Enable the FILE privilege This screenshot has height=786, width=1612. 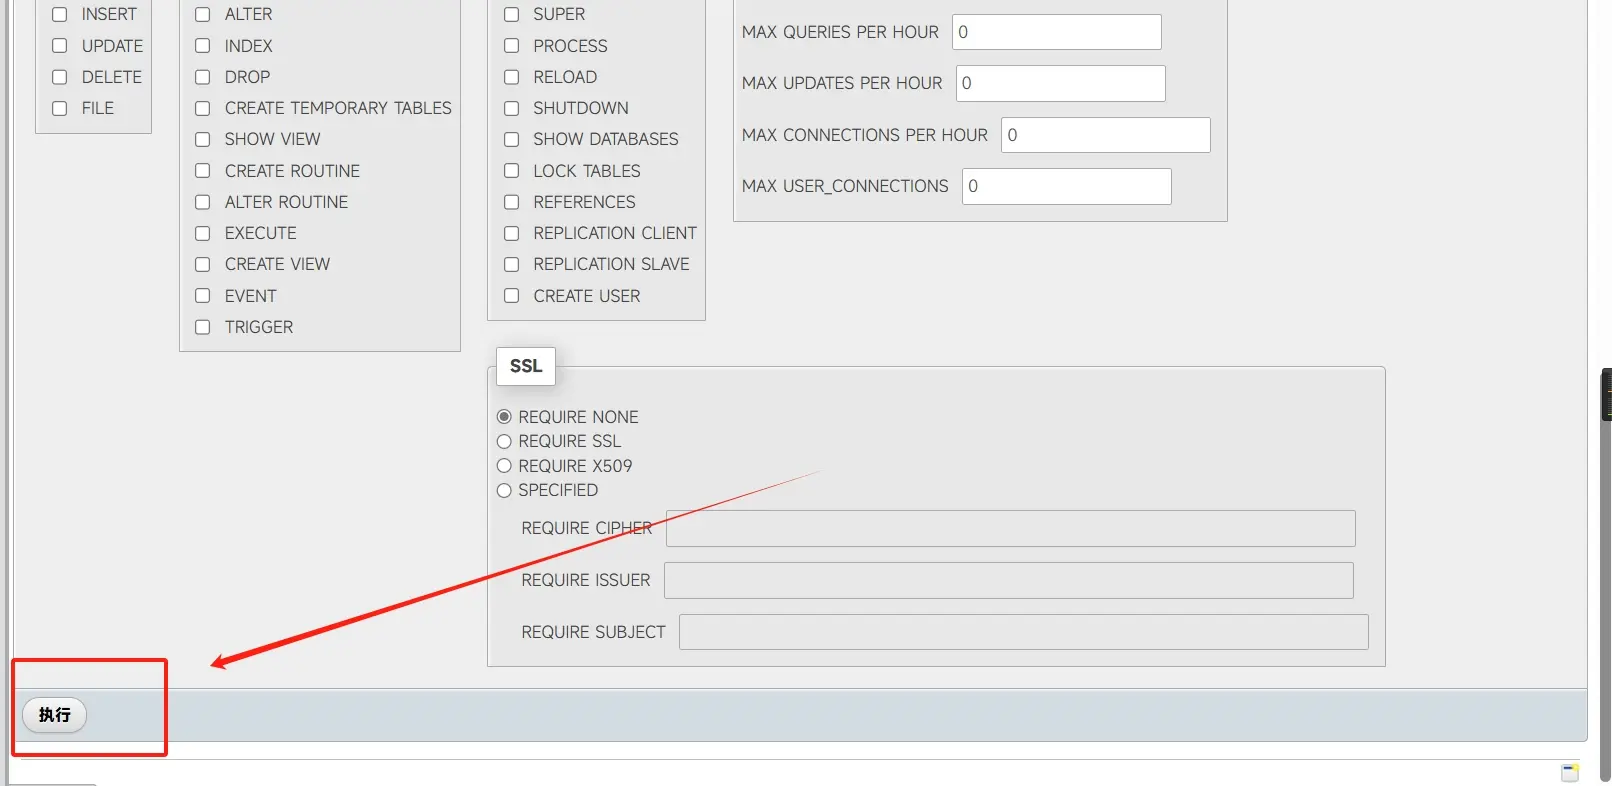(x=60, y=108)
